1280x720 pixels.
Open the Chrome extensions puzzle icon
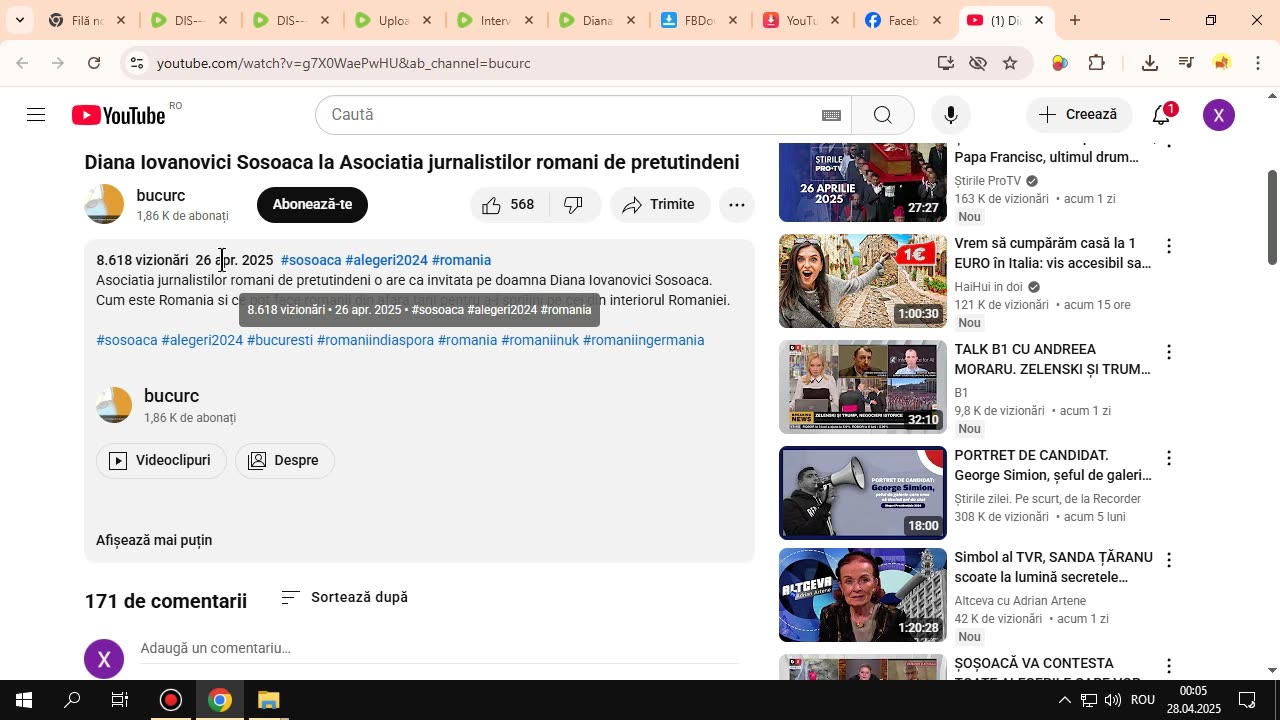pyautogui.click(x=1097, y=63)
